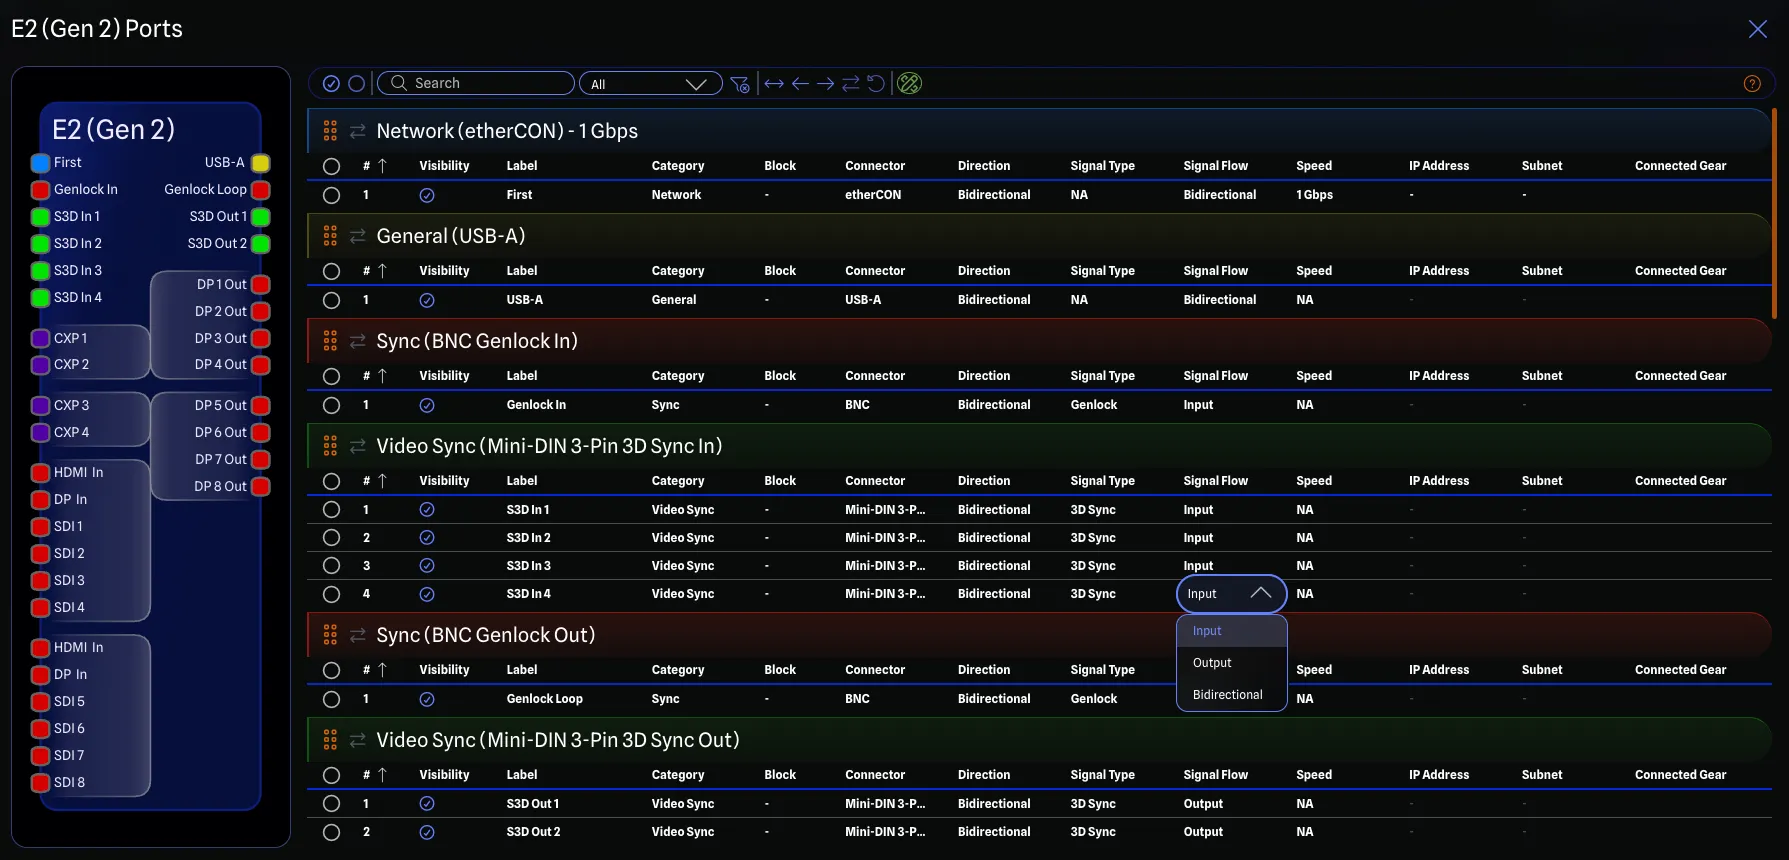Click swap arrows icon beside Network (etherCON) title
The width and height of the screenshot is (1789, 860).
pyautogui.click(x=358, y=131)
